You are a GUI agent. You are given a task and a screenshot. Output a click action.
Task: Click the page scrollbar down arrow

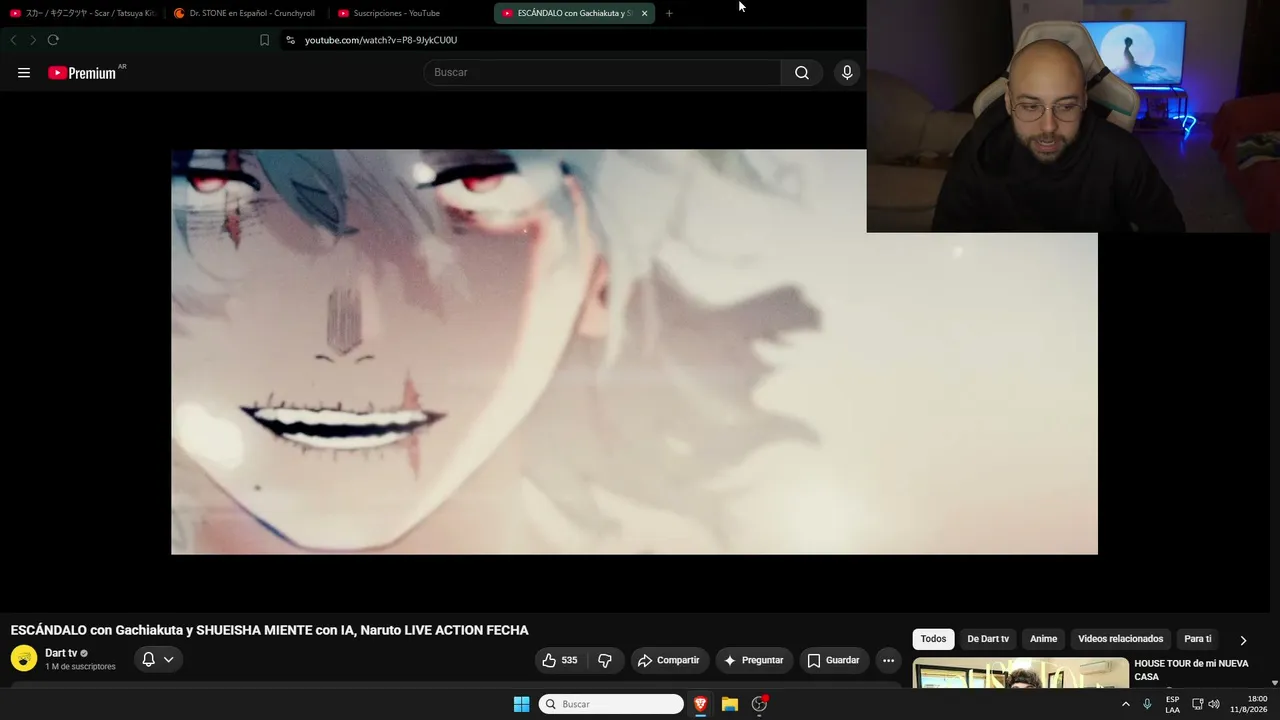click(x=1274, y=683)
